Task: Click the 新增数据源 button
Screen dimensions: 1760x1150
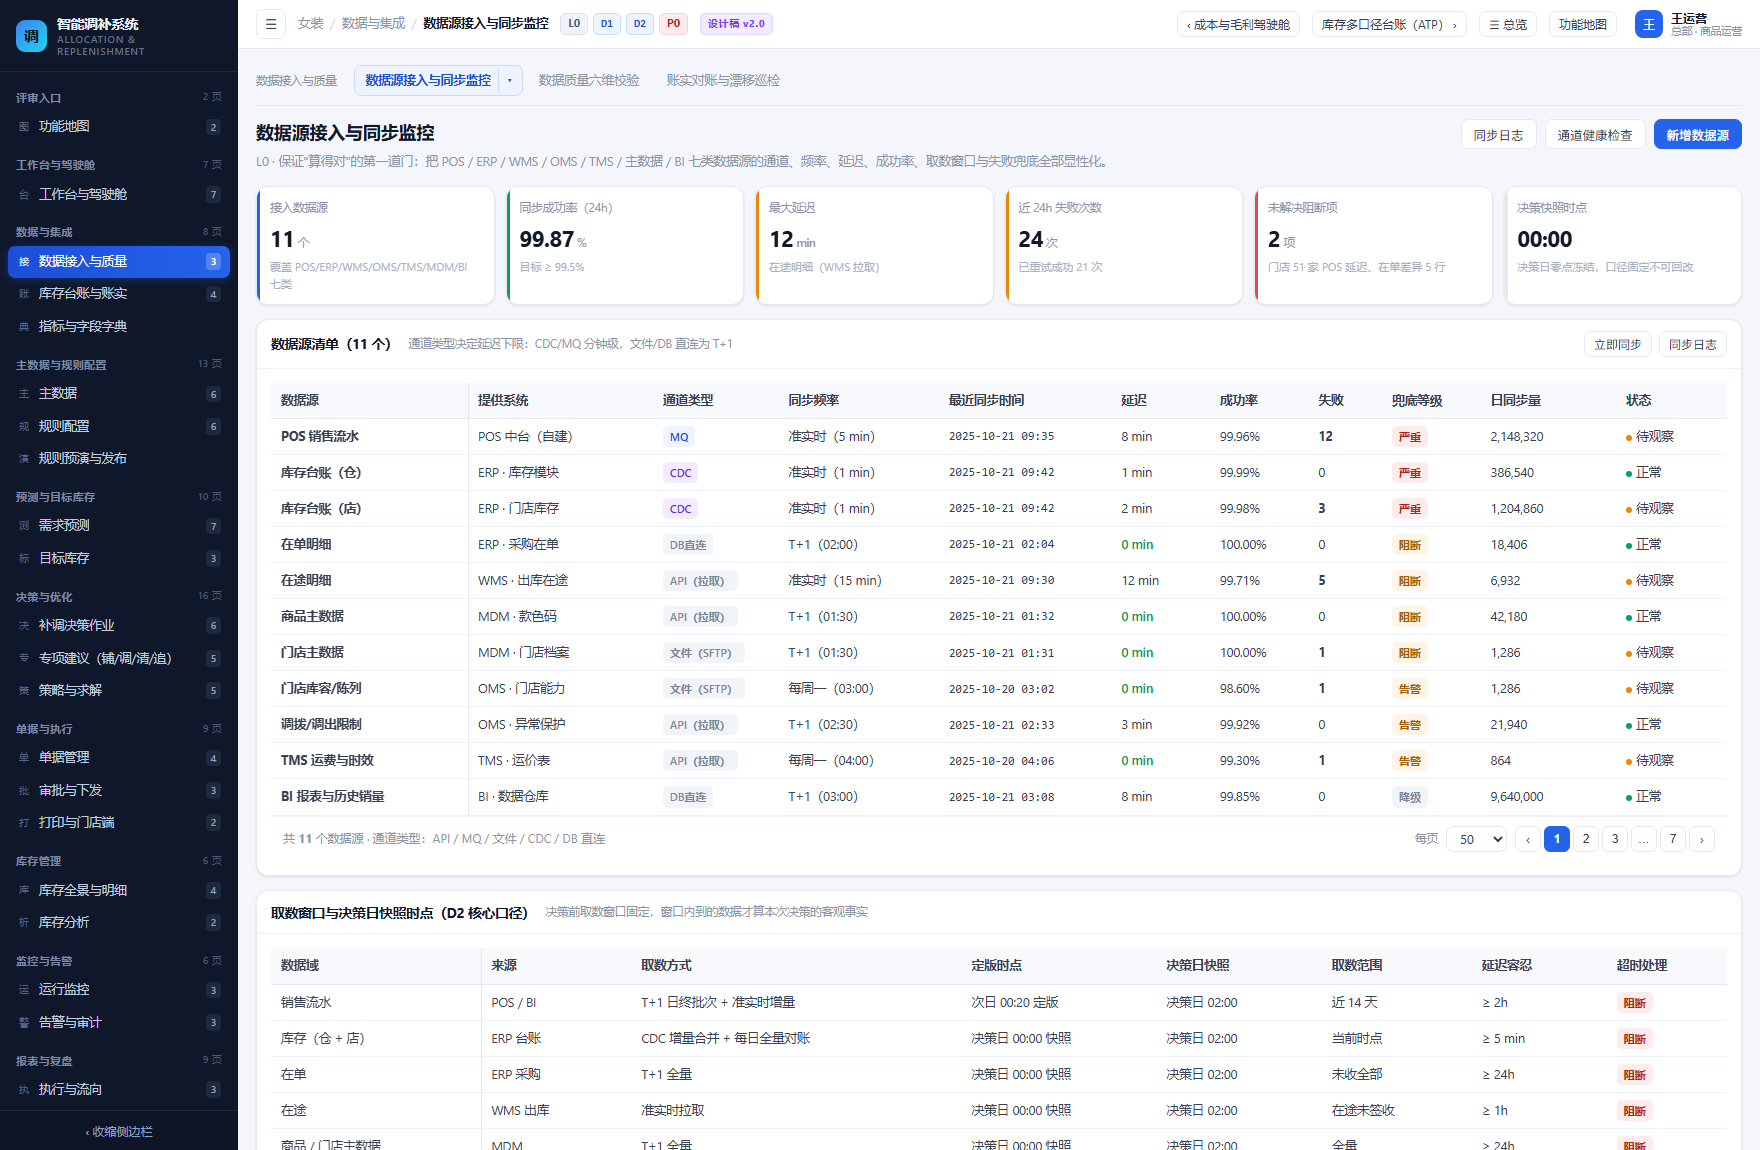Action: (x=1697, y=135)
